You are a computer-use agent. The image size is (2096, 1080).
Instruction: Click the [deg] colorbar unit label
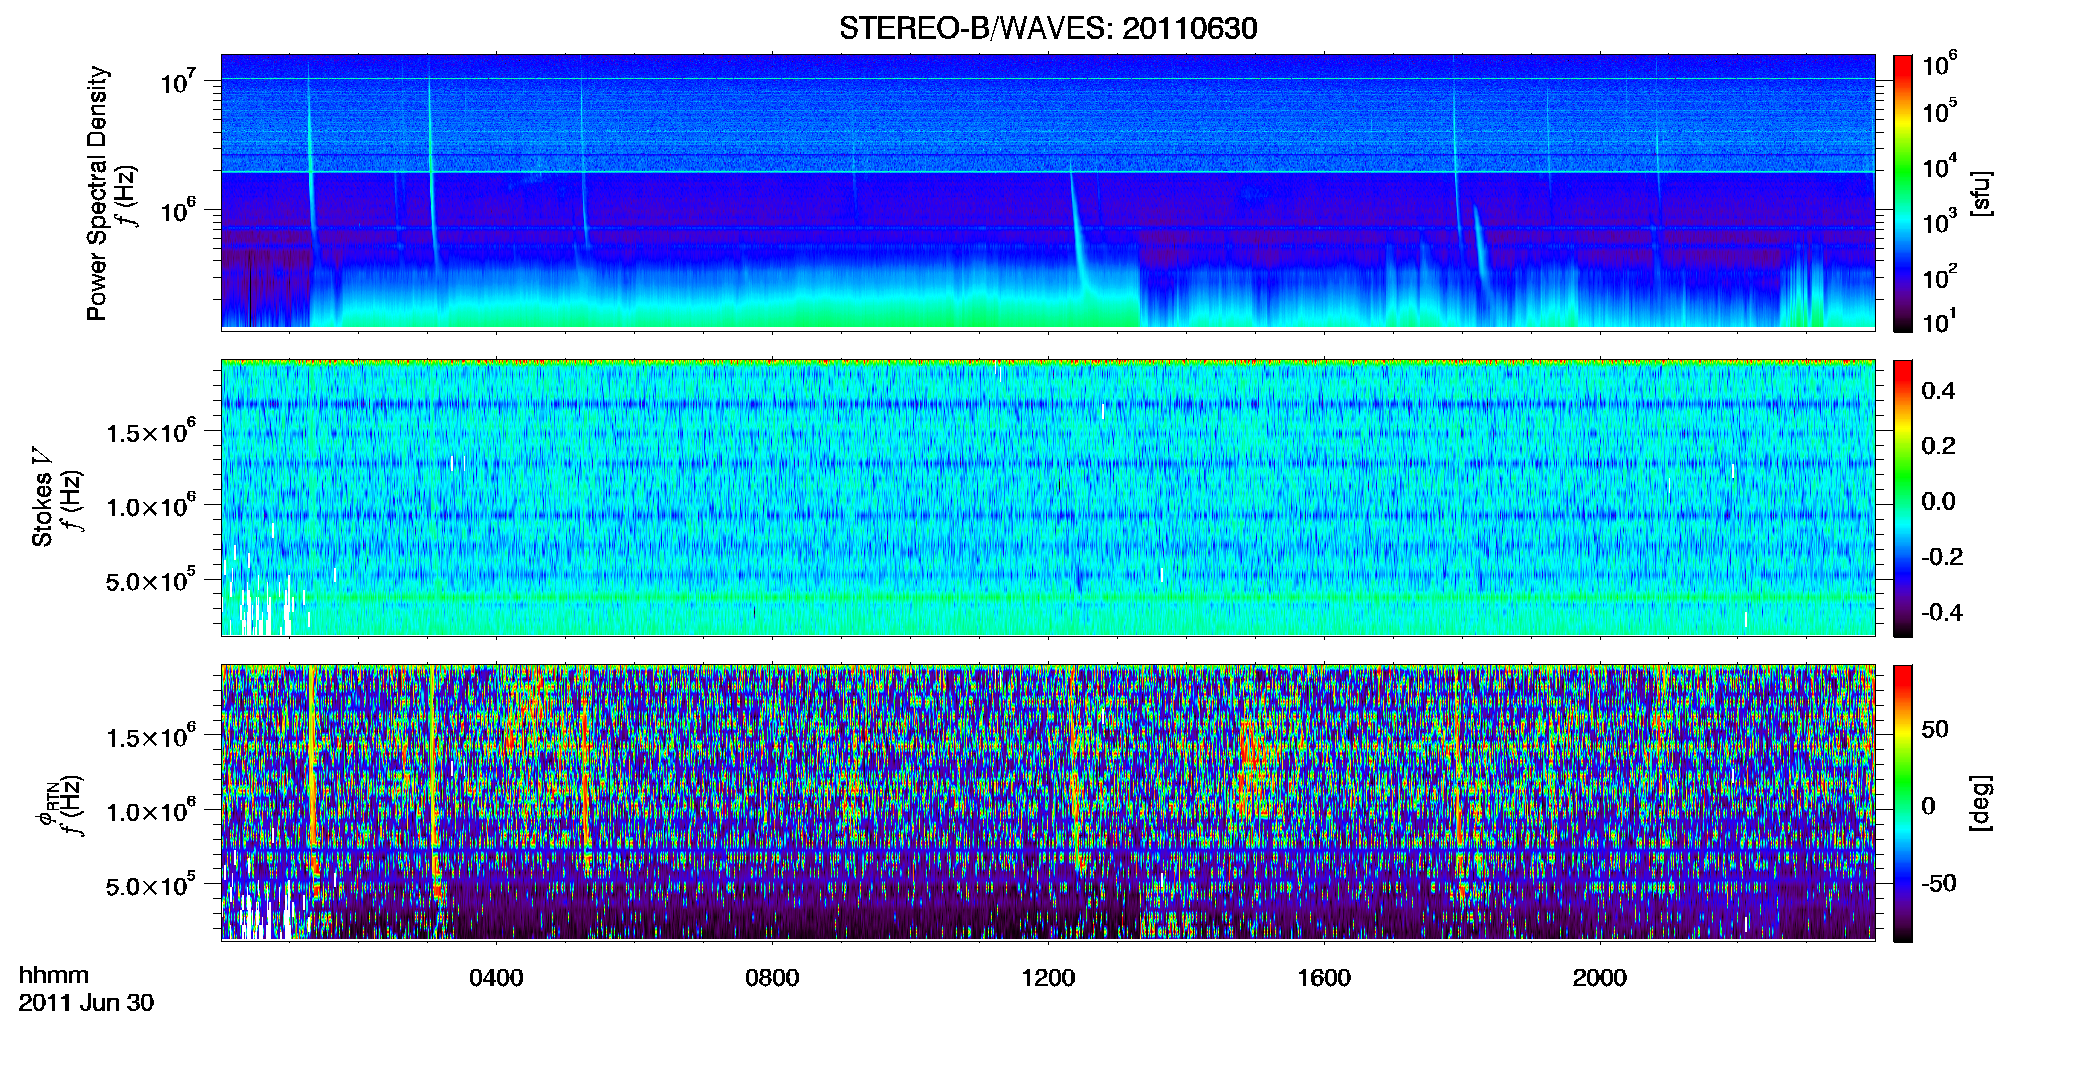[x=1981, y=803]
